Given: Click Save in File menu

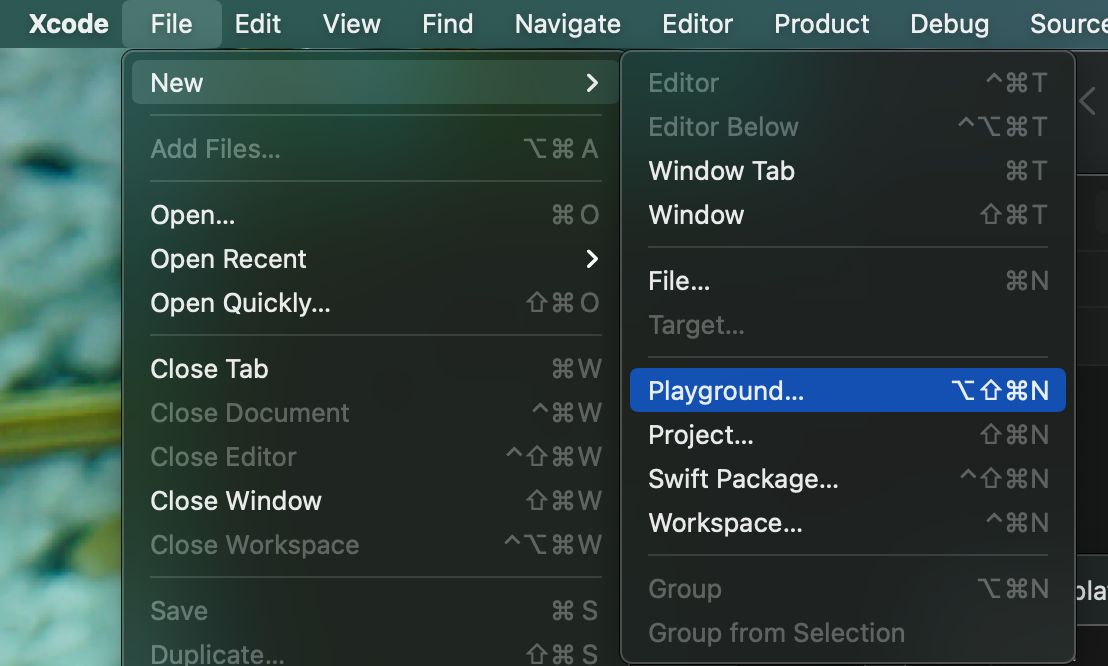Looking at the screenshot, I should pyautogui.click(x=375, y=610).
